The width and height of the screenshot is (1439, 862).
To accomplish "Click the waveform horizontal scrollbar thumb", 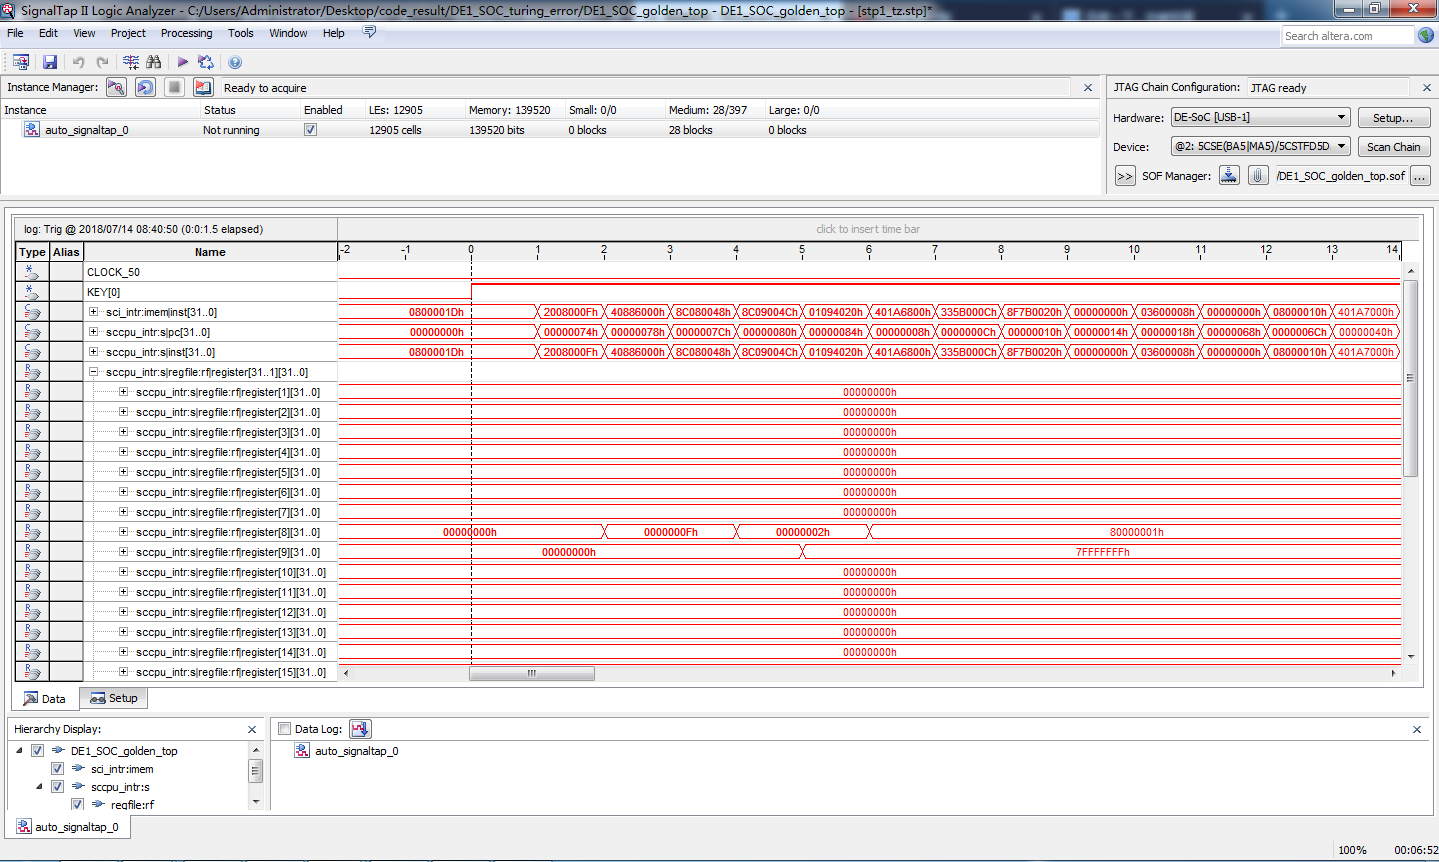I will point(532,673).
